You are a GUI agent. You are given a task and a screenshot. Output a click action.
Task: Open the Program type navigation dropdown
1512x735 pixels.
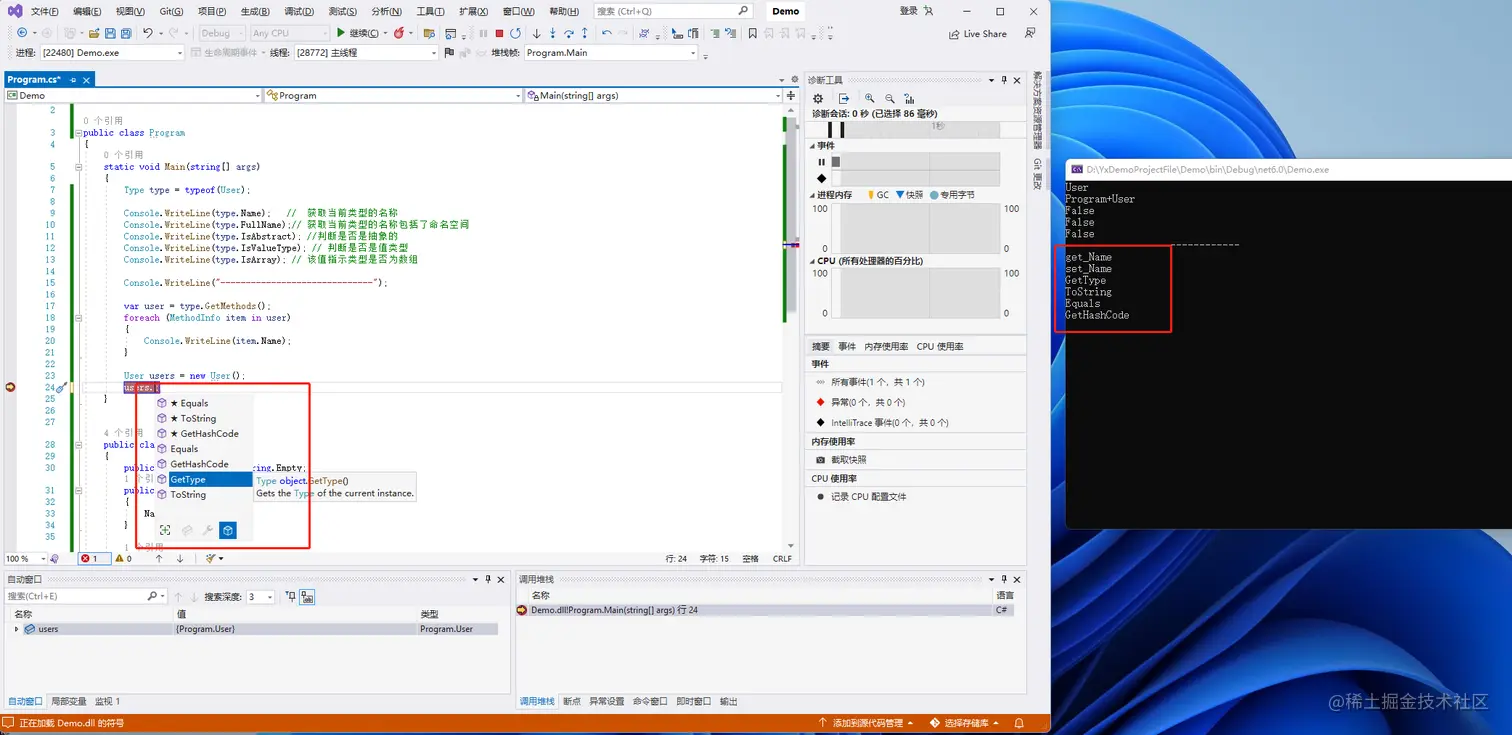point(393,95)
